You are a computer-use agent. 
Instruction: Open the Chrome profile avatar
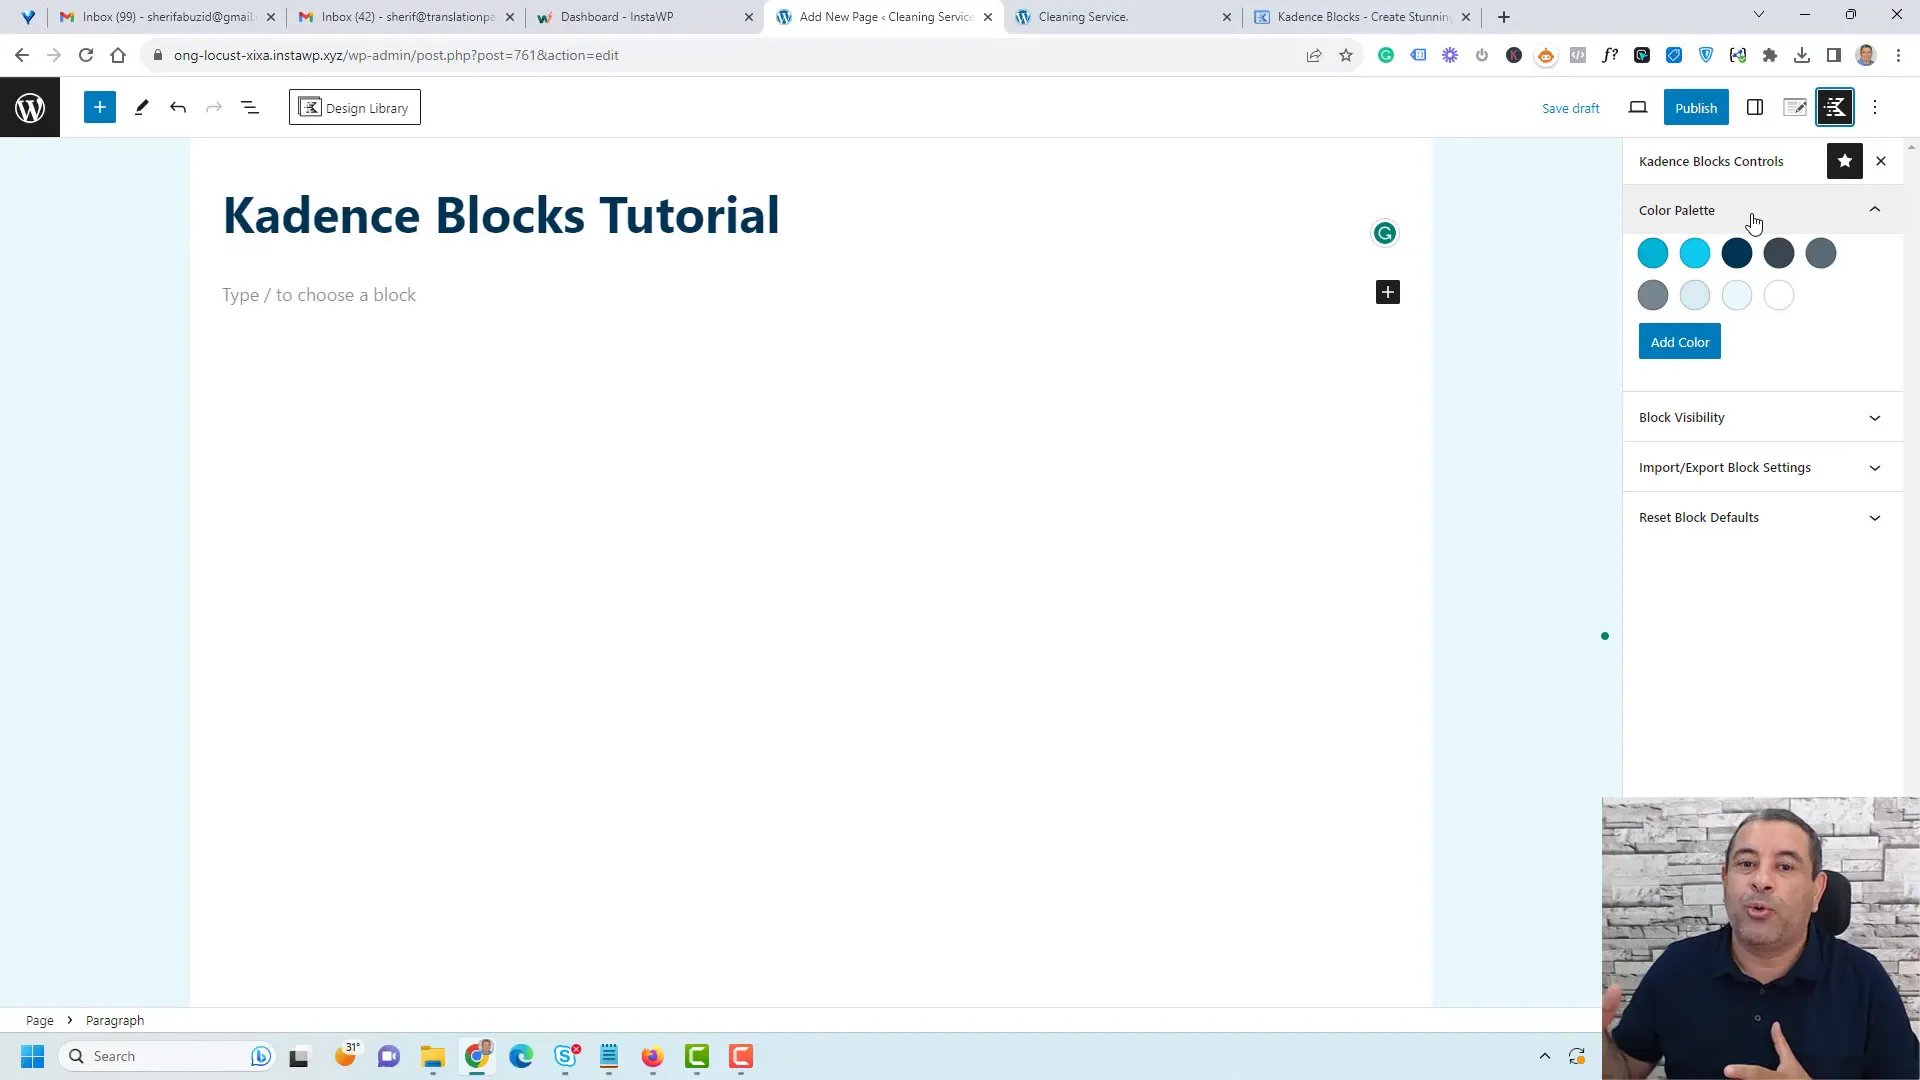click(x=1866, y=55)
